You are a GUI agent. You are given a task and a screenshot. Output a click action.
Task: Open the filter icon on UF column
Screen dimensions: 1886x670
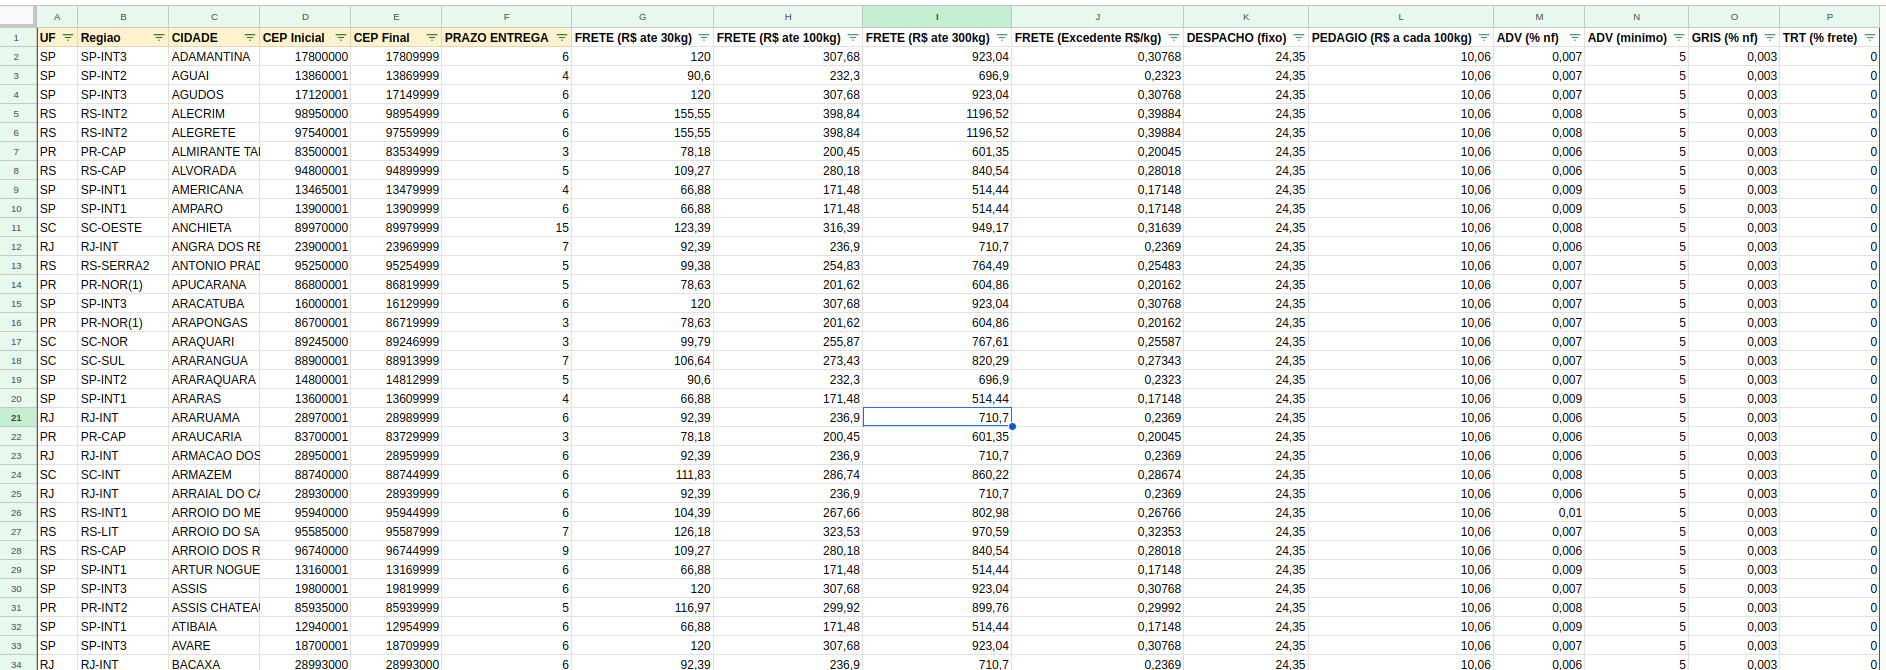[68, 38]
